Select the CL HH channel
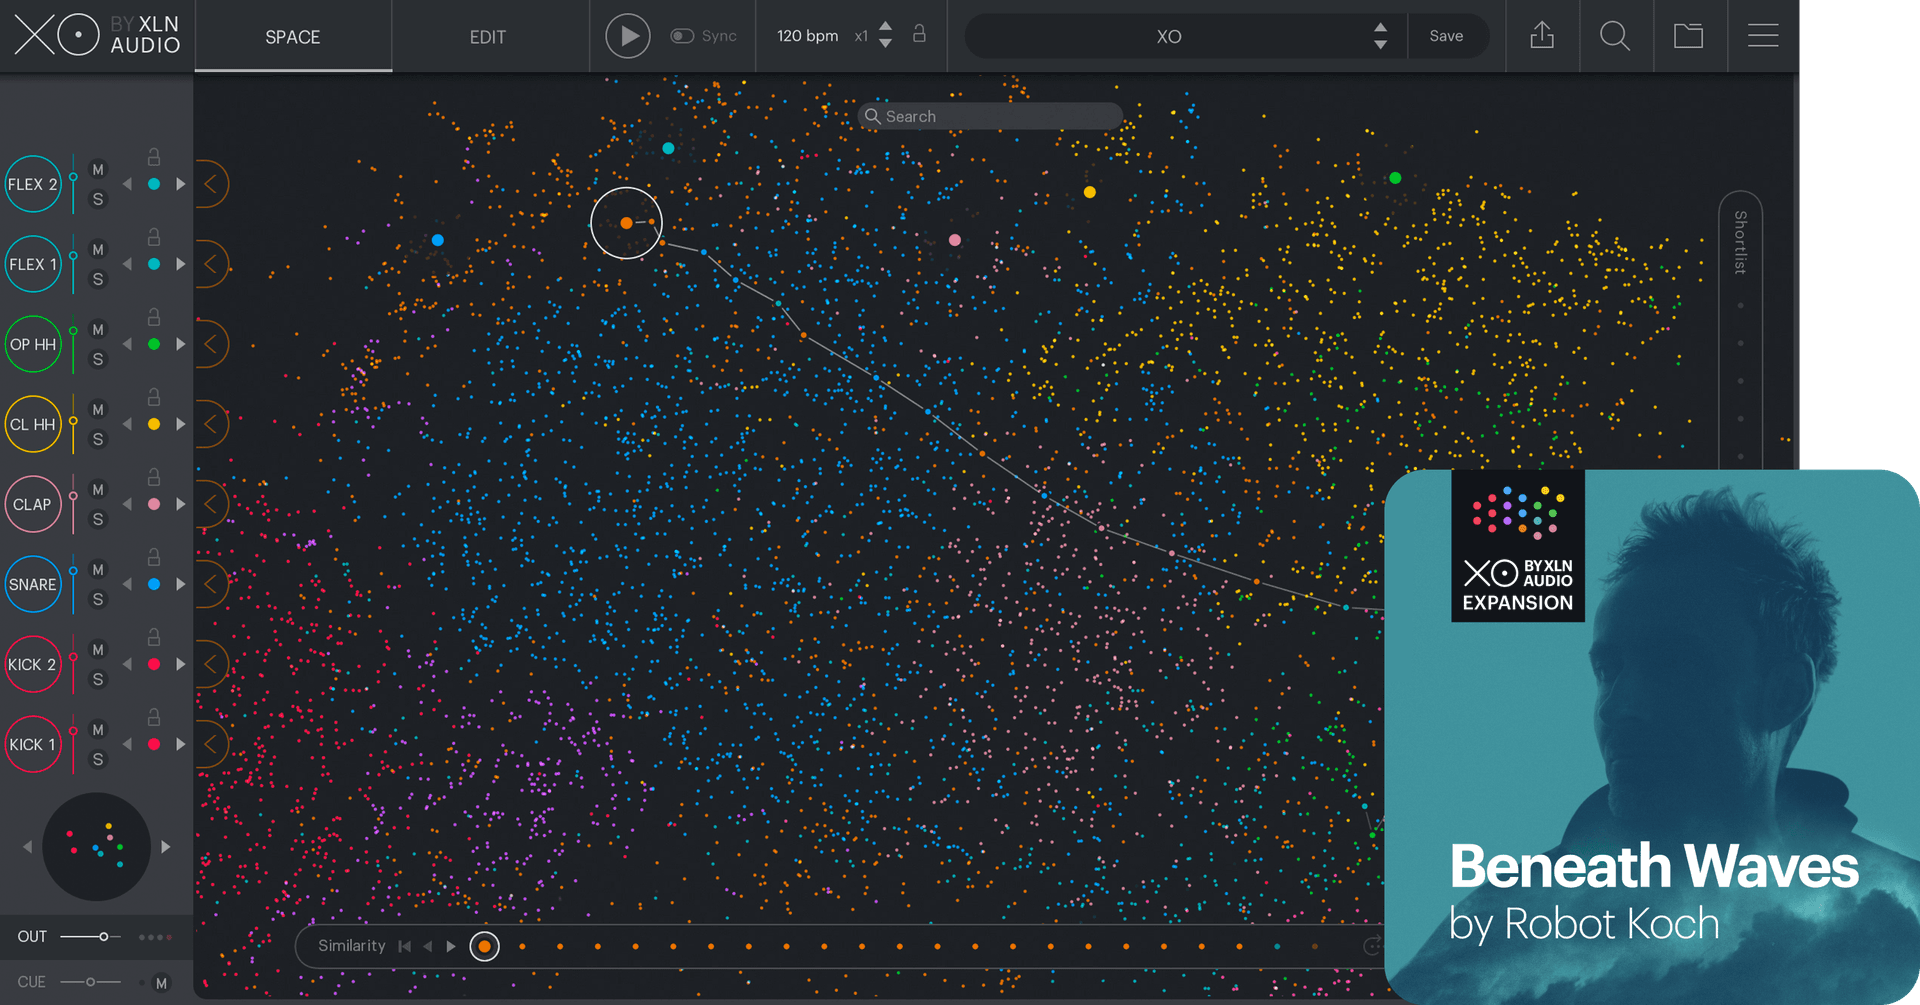The image size is (1920, 1005). 33,424
